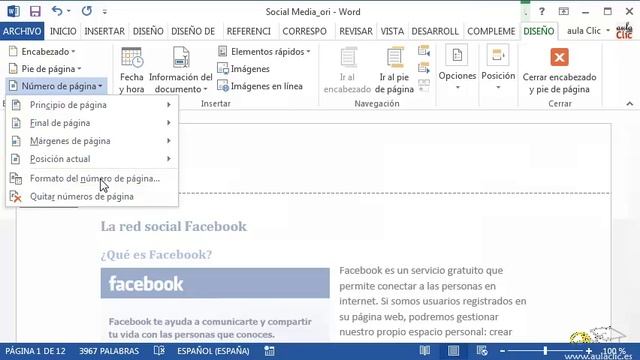640x360 pixels.
Task: Collapse the Número de página dropdown
Action: (x=57, y=86)
